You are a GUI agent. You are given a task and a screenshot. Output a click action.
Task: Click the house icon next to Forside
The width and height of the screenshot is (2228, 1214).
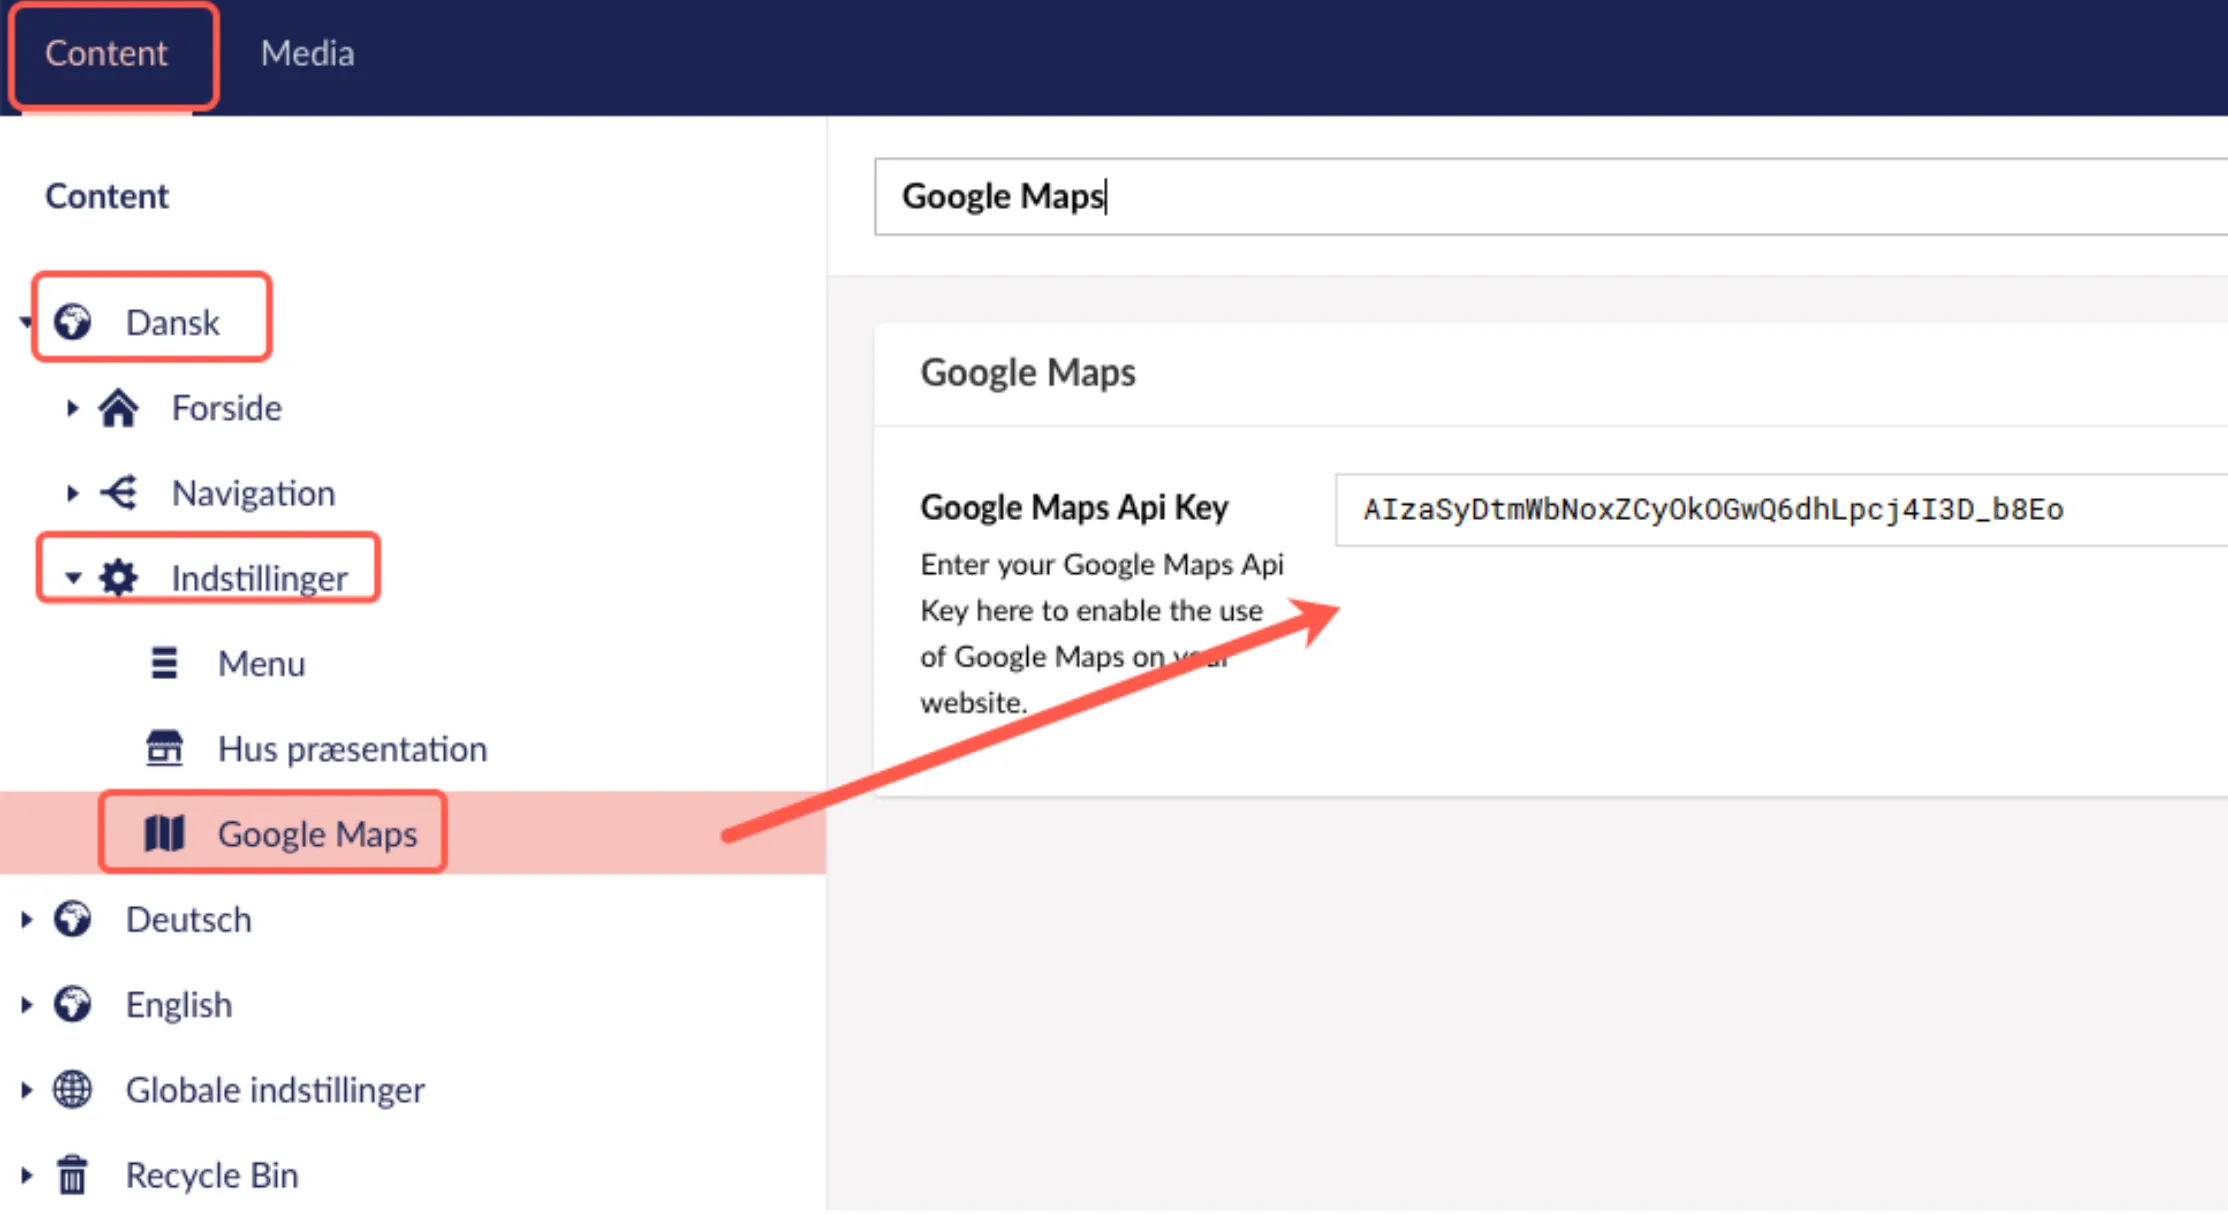[x=118, y=408]
